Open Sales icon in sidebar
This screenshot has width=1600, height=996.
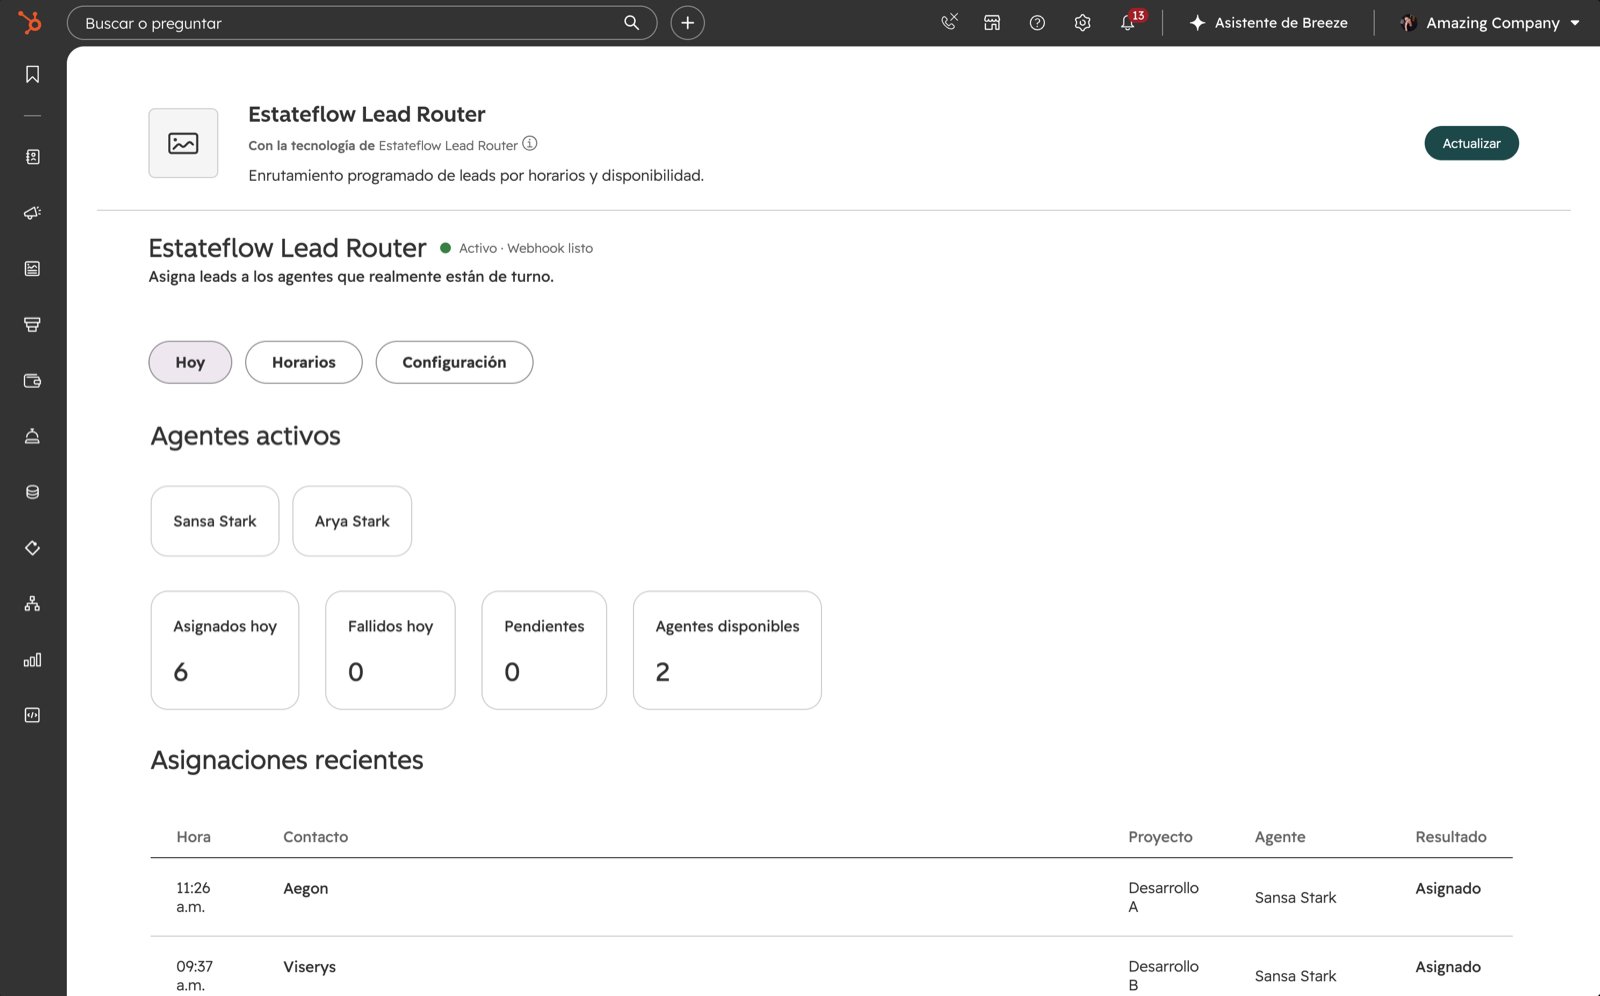[x=32, y=324]
